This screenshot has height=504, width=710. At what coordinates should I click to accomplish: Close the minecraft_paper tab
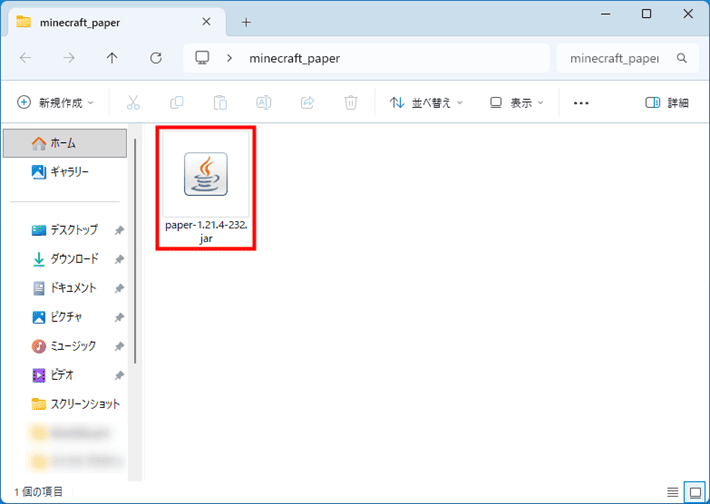(206, 22)
